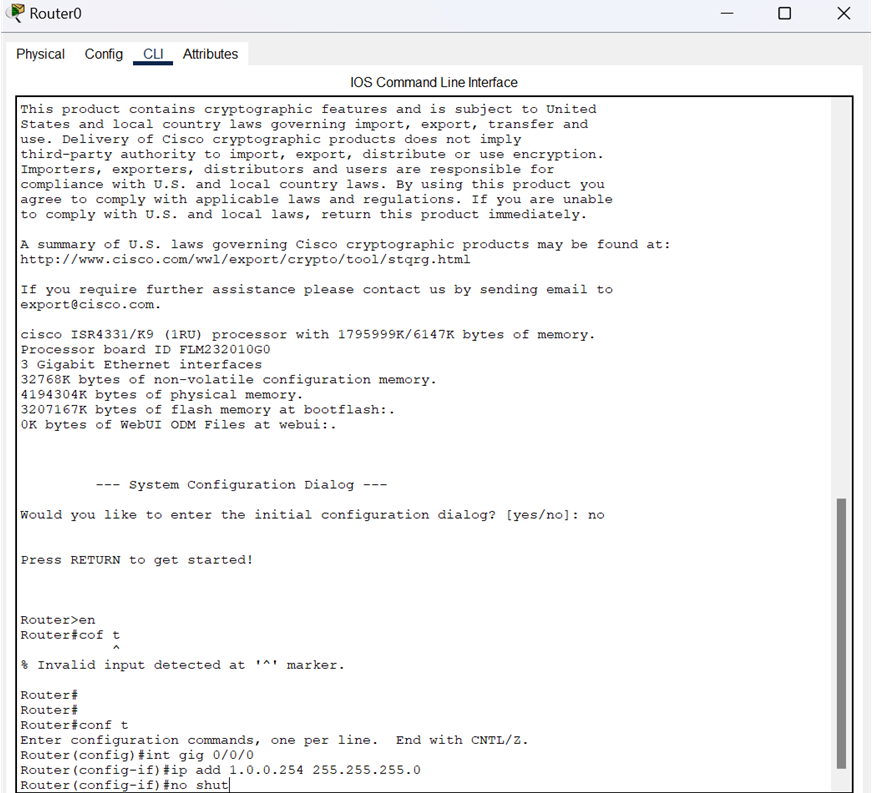Viewport: 872px width, 793px height.
Task: Click '% Invalid input detected' error line
Action: click(x=182, y=665)
